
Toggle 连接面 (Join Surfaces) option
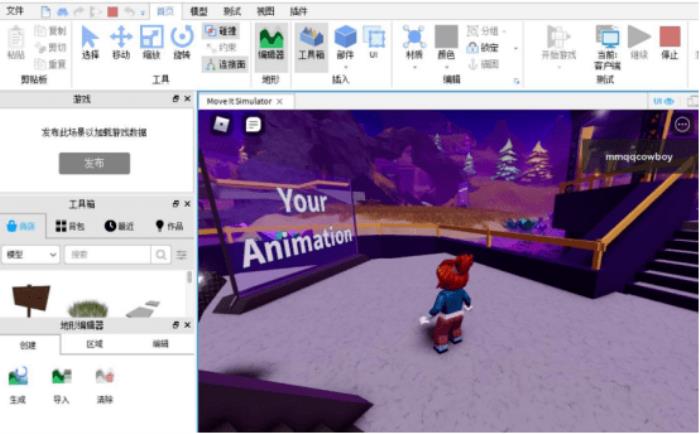pyautogui.click(x=225, y=64)
